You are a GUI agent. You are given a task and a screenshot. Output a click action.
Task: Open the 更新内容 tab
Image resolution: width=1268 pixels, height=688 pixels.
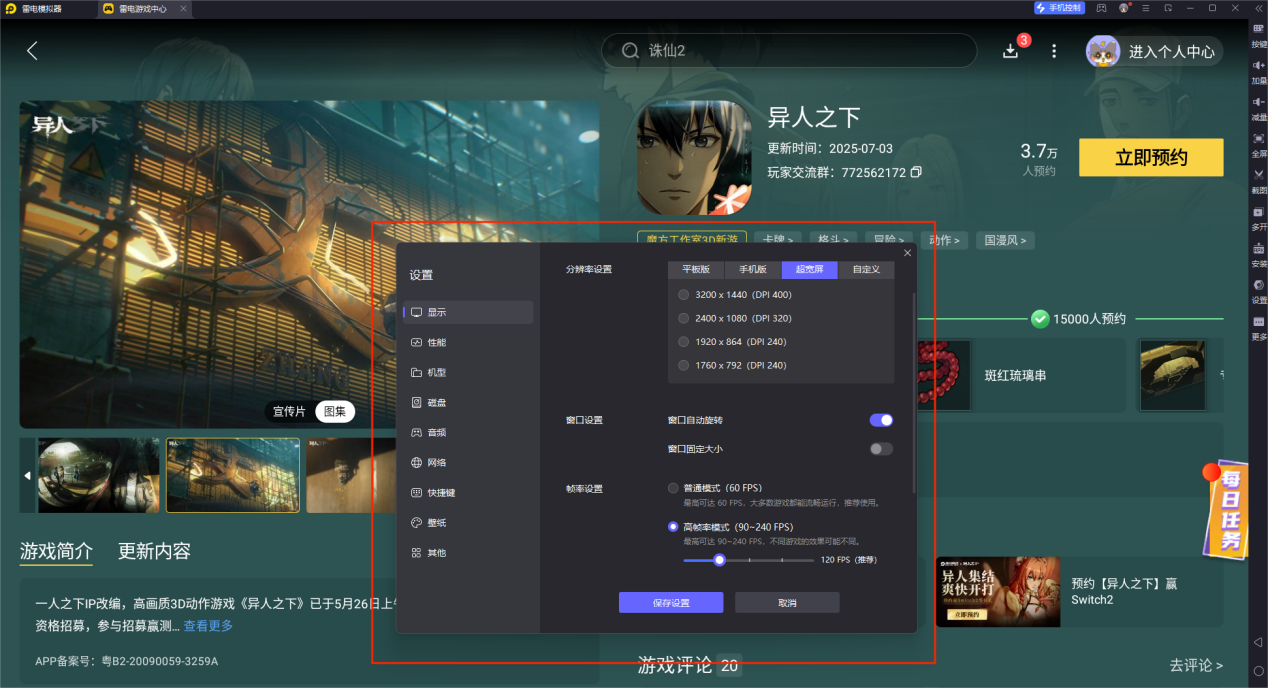[x=154, y=551]
